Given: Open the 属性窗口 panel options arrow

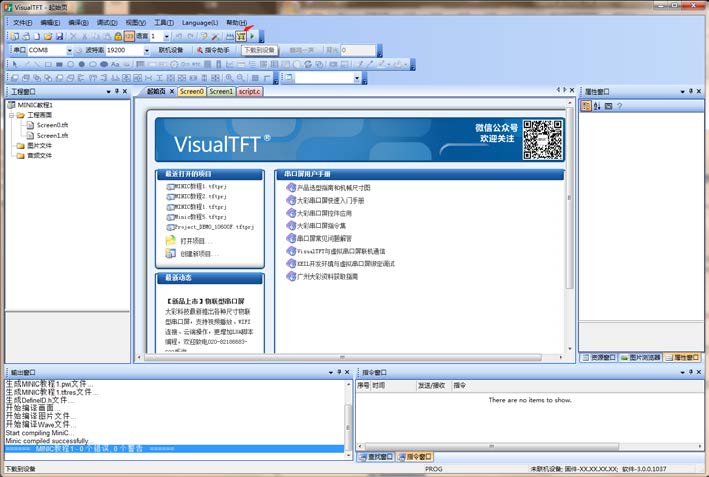Looking at the screenshot, I should 682,91.
